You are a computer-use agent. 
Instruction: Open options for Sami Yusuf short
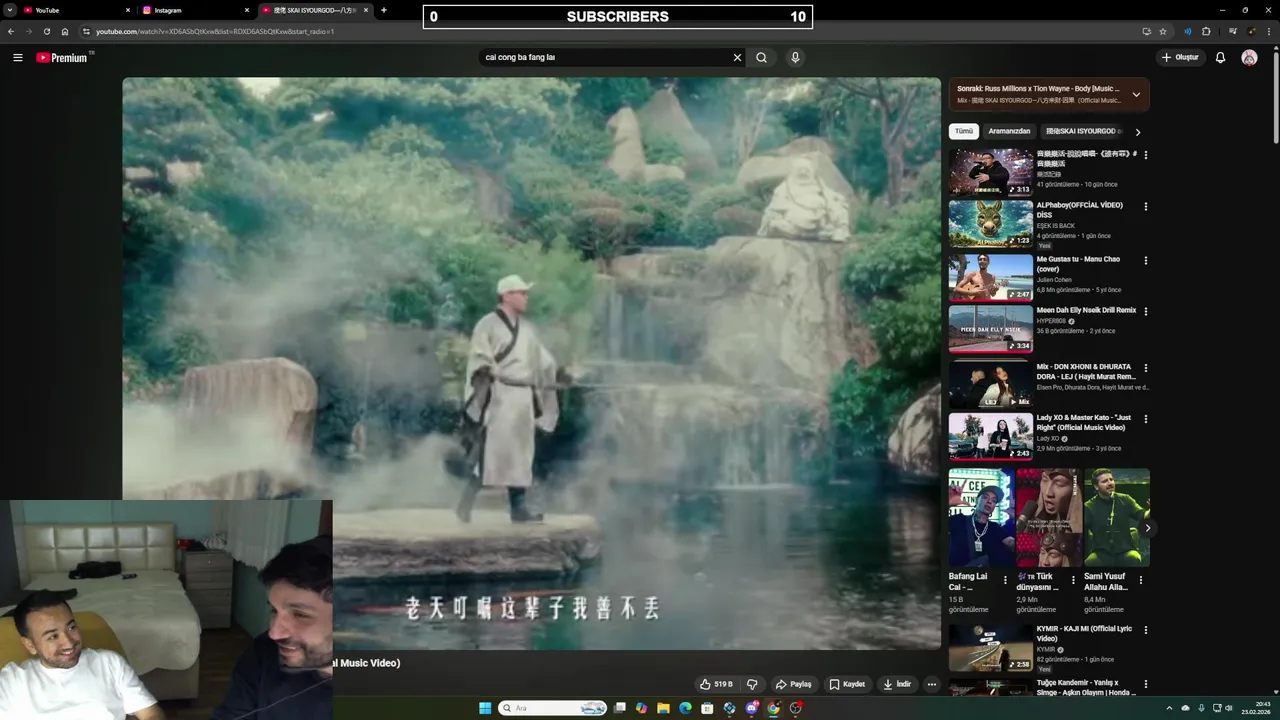(x=1141, y=580)
